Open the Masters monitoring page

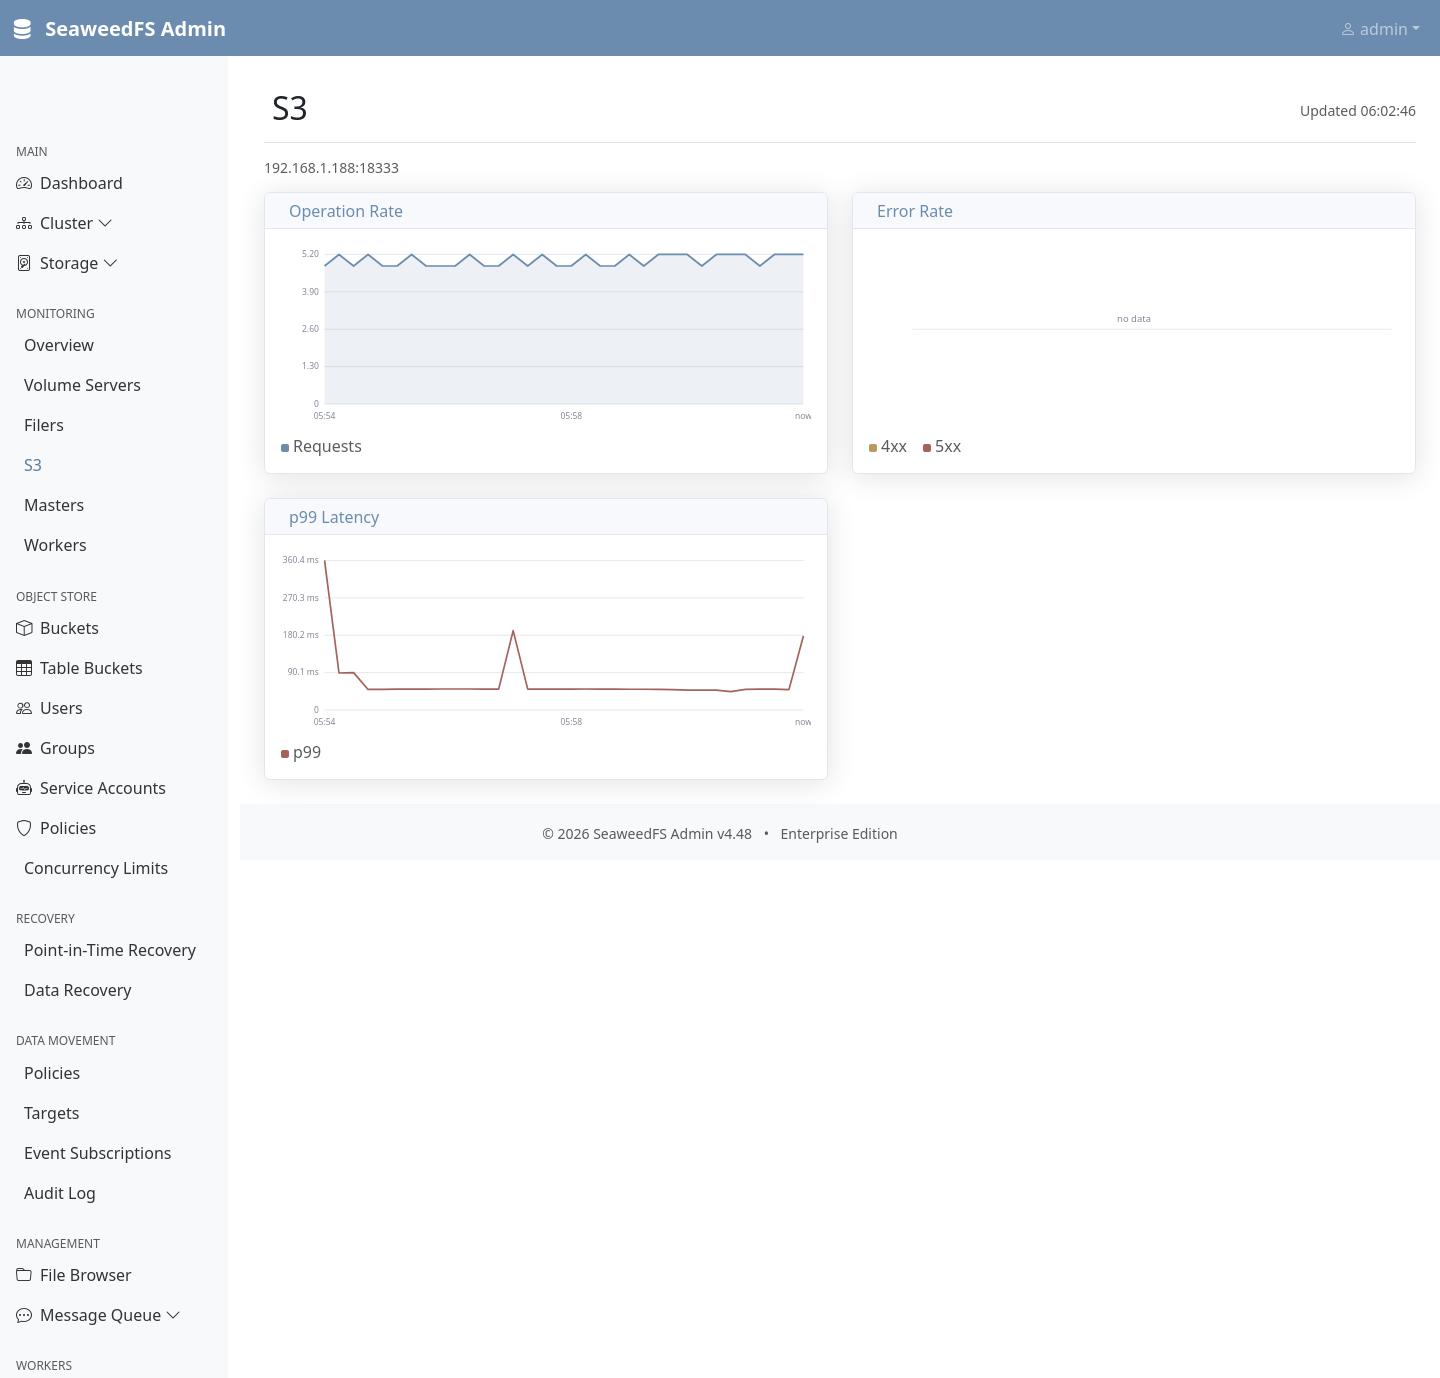[x=54, y=505]
